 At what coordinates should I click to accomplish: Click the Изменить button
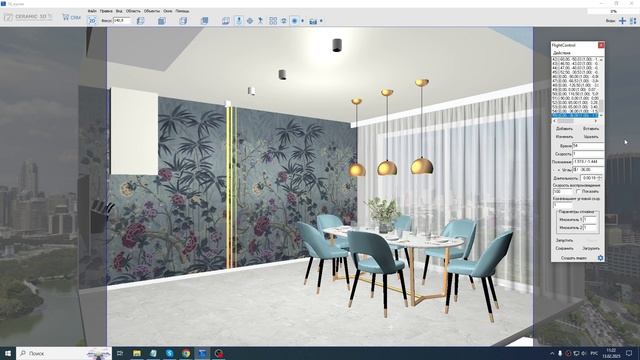coord(564,137)
